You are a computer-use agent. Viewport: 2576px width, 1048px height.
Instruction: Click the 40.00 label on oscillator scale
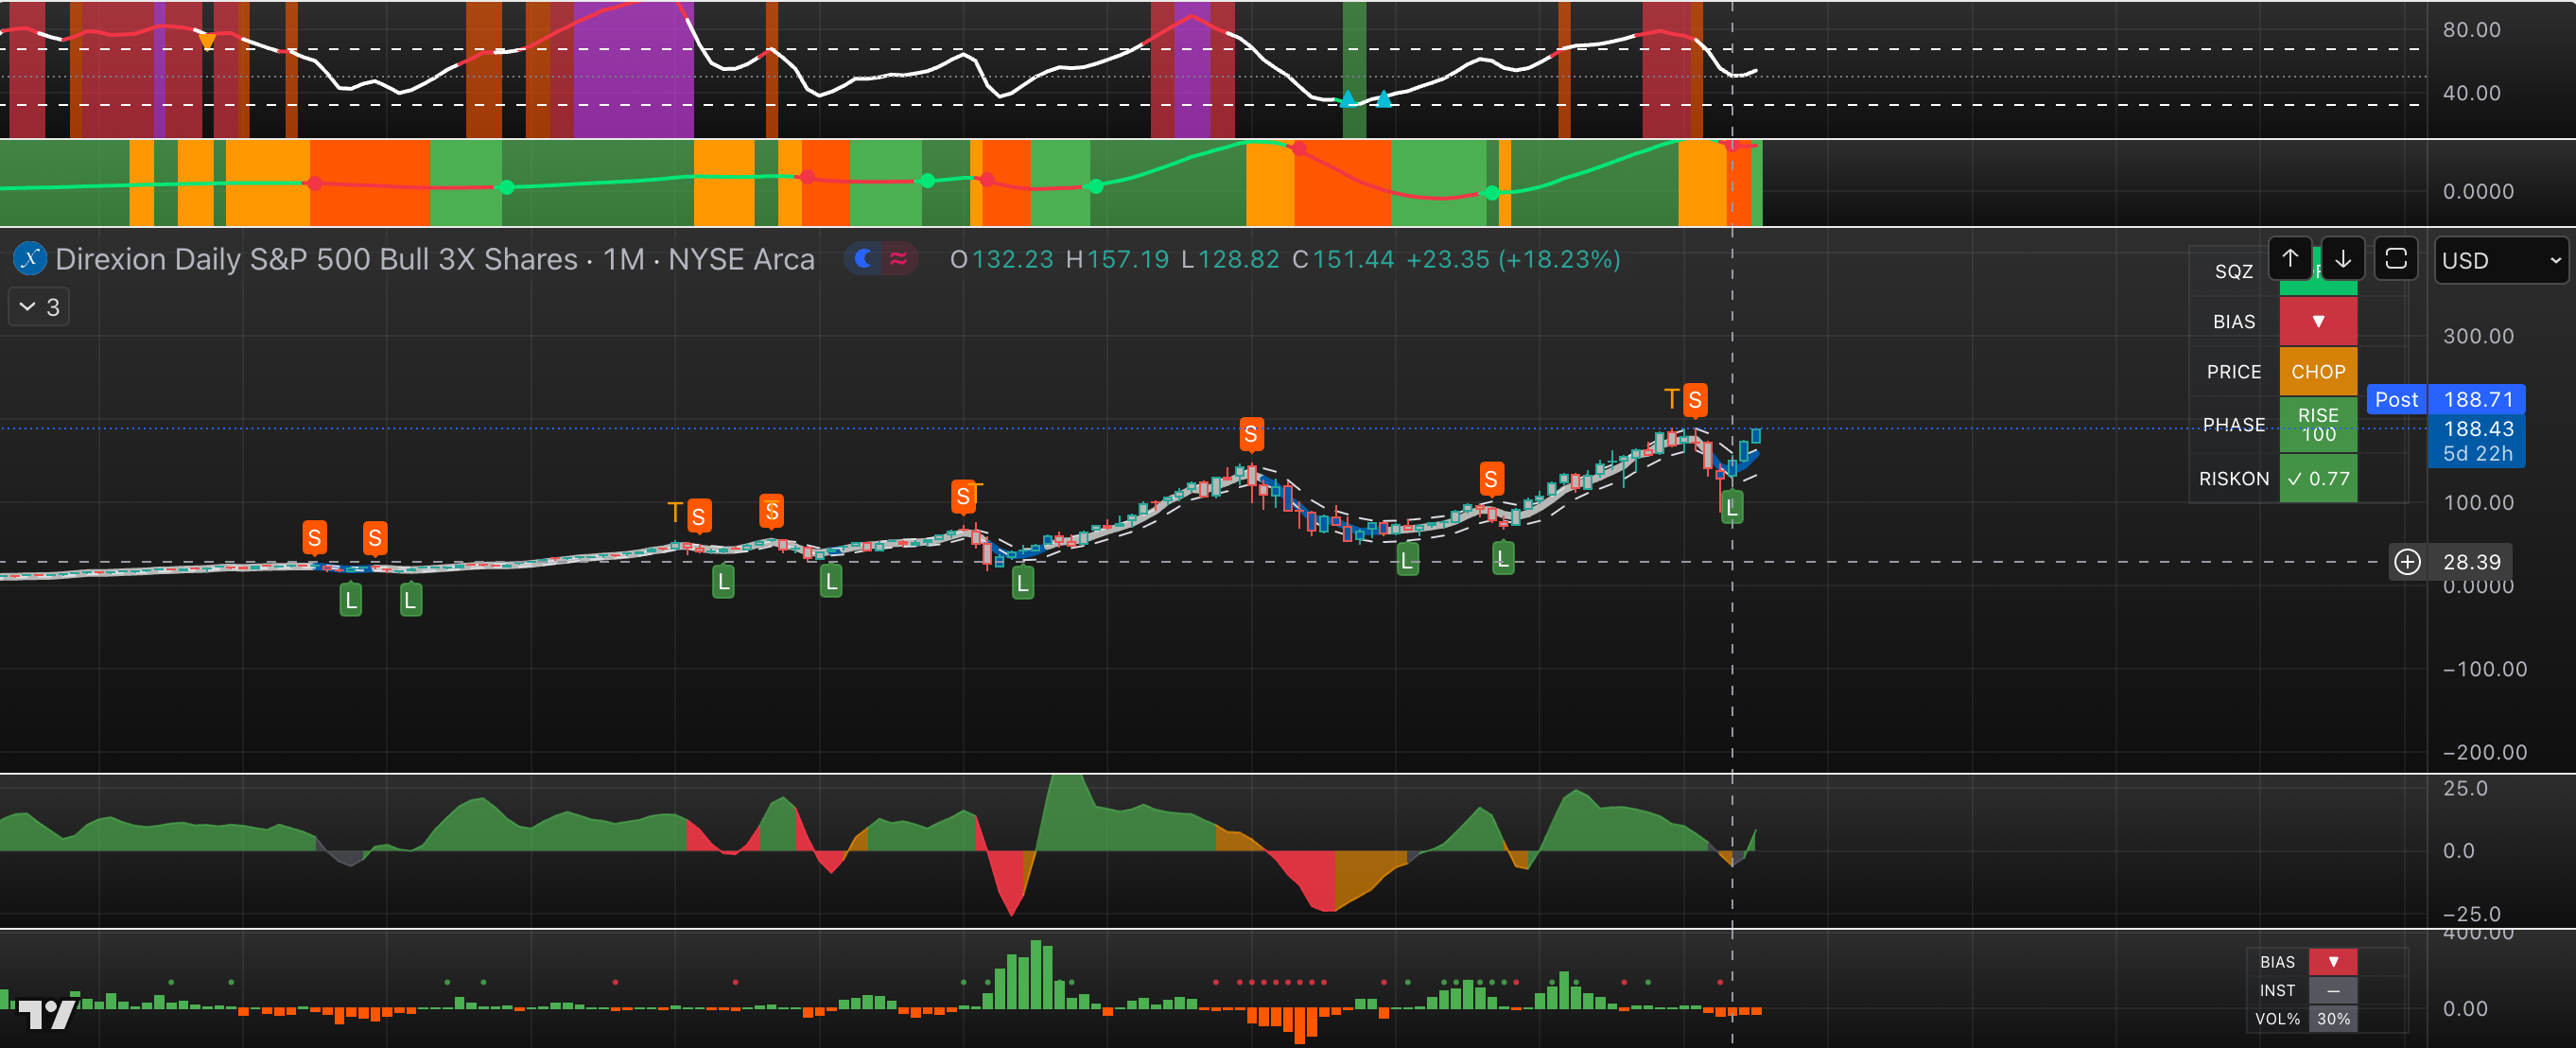[2471, 93]
